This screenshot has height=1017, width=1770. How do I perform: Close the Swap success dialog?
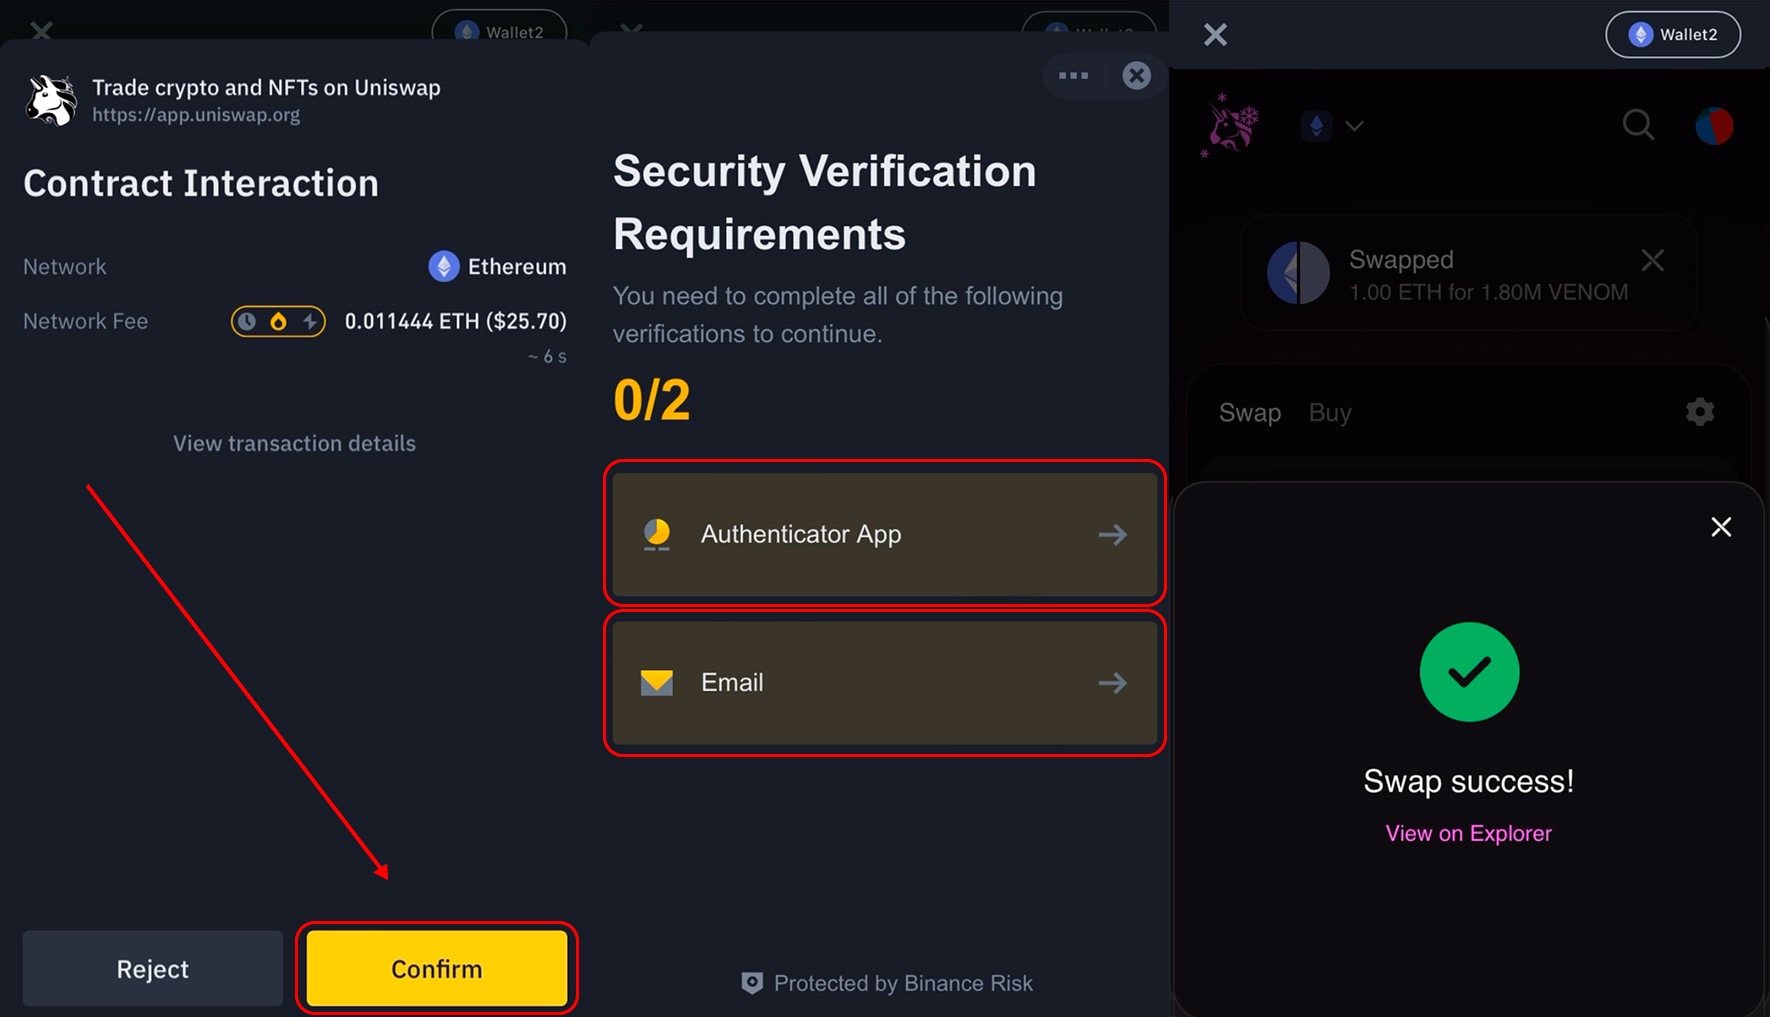(1720, 527)
